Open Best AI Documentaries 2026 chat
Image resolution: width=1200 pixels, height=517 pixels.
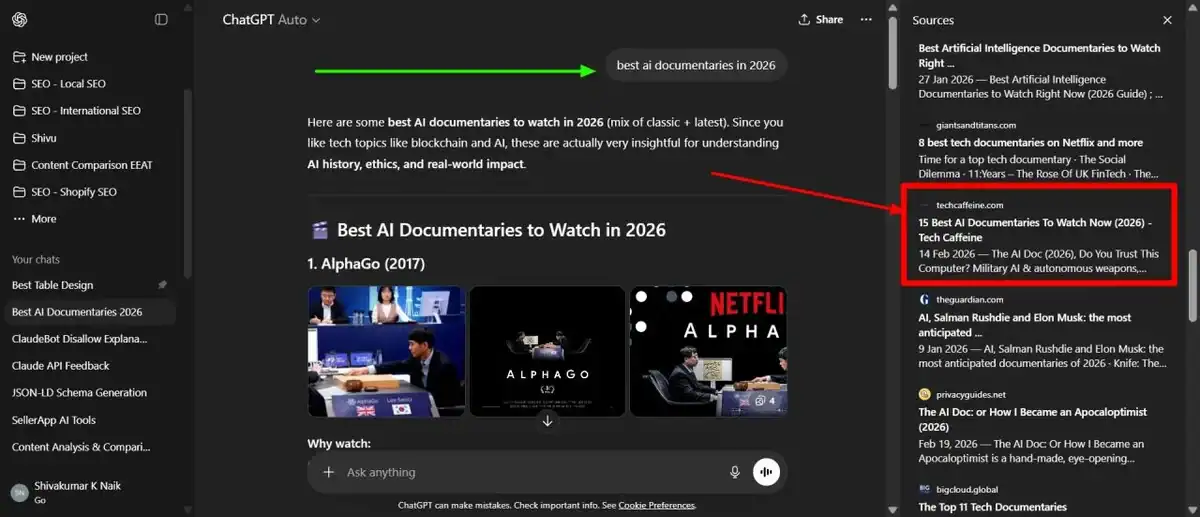(88, 312)
